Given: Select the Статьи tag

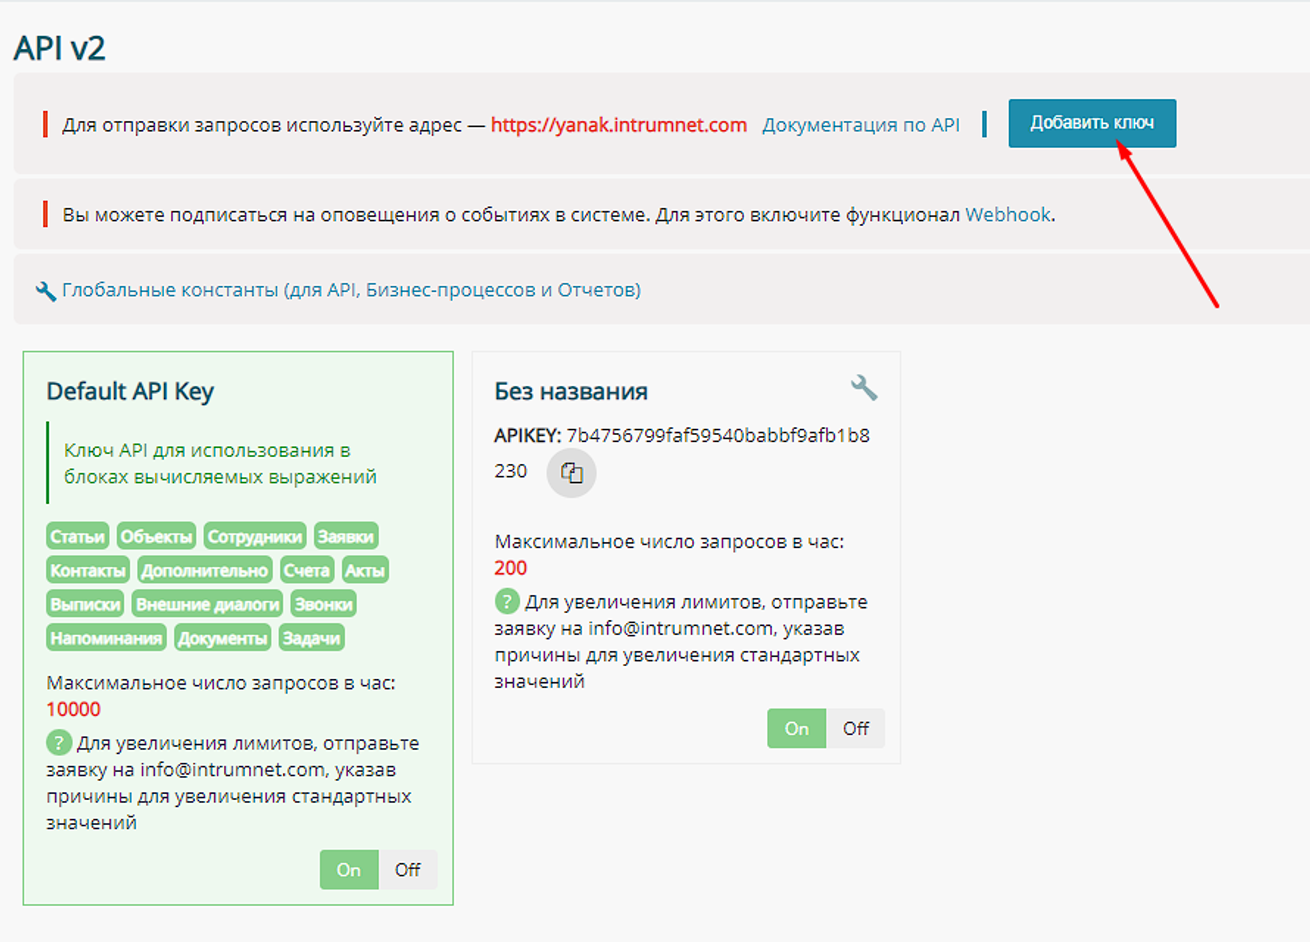Looking at the screenshot, I should pyautogui.click(x=77, y=537).
